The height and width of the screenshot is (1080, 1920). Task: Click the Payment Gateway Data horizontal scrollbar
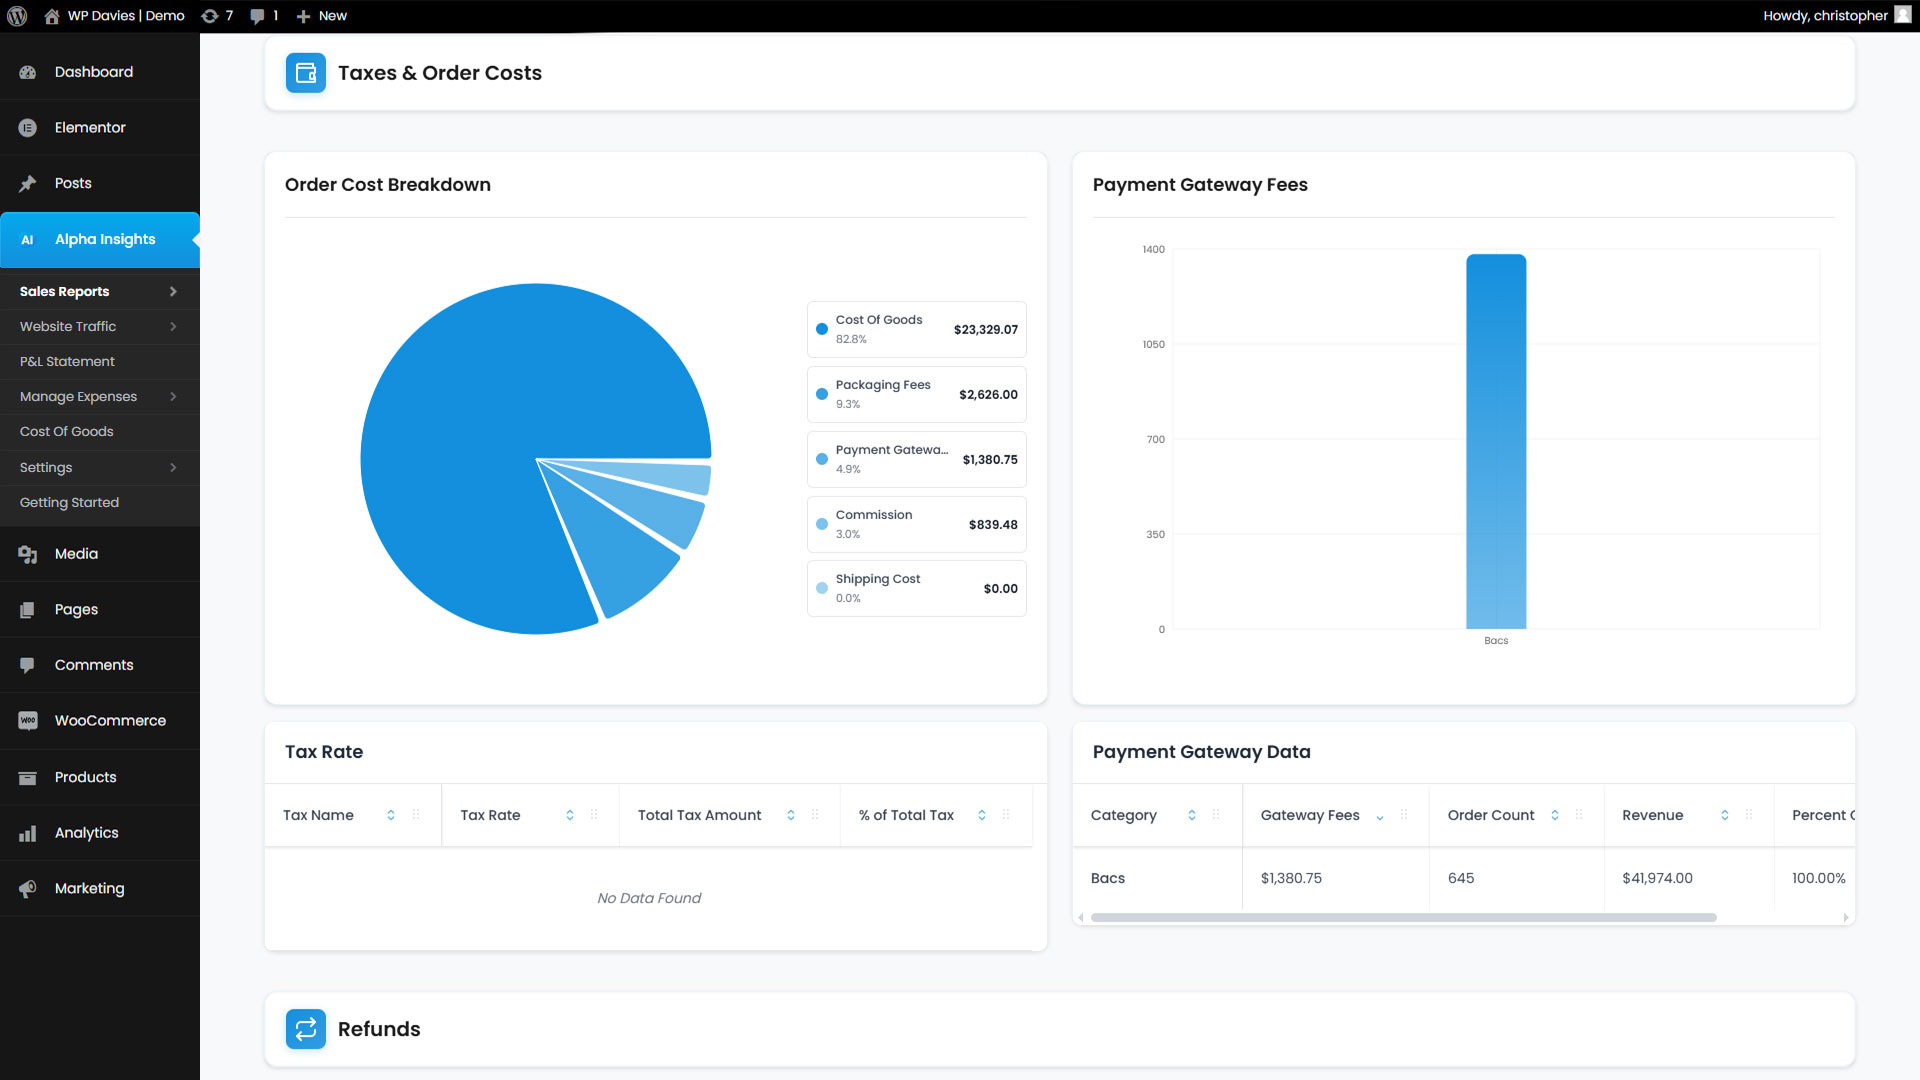[1402, 917]
